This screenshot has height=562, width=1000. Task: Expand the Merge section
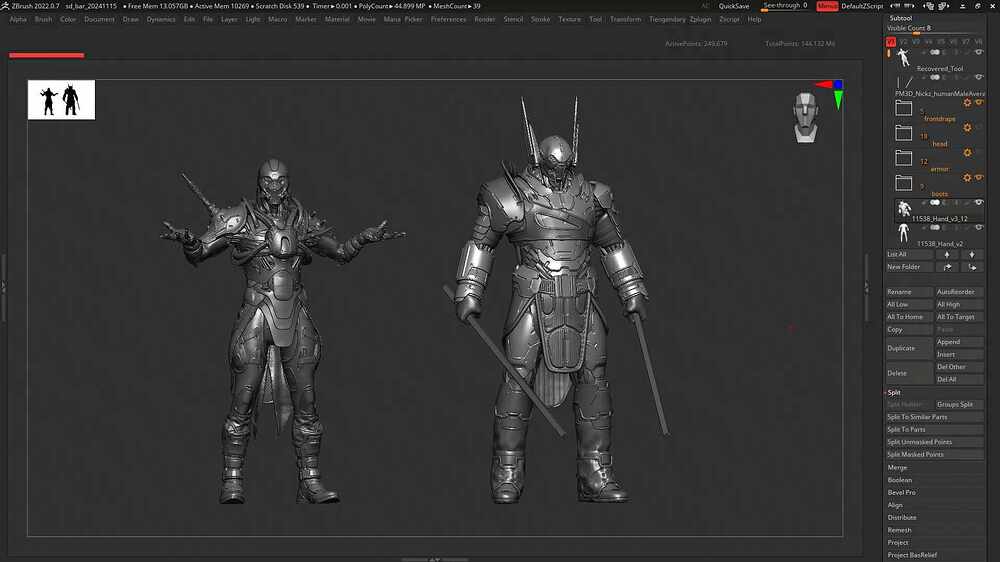tap(897, 468)
